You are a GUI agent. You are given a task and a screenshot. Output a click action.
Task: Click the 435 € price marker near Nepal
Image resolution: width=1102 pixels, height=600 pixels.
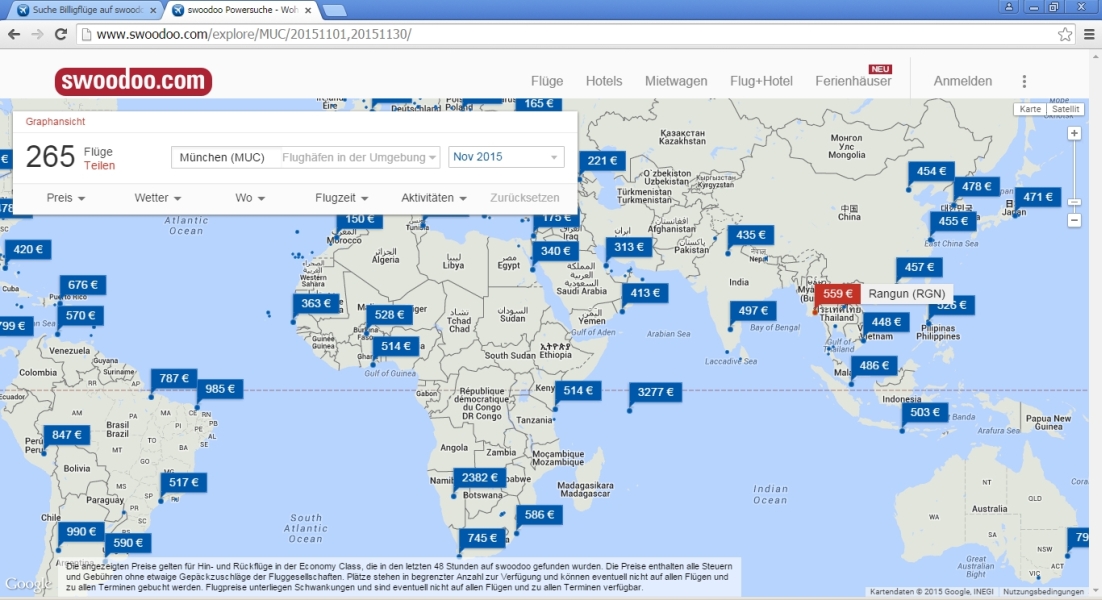pos(751,235)
